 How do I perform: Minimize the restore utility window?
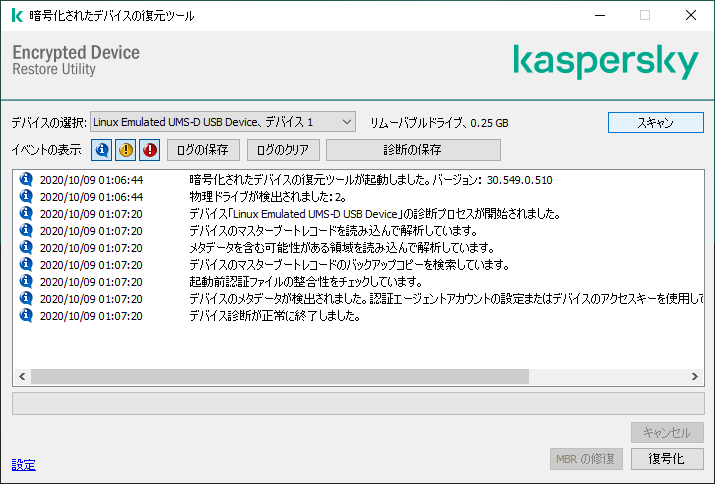600,16
